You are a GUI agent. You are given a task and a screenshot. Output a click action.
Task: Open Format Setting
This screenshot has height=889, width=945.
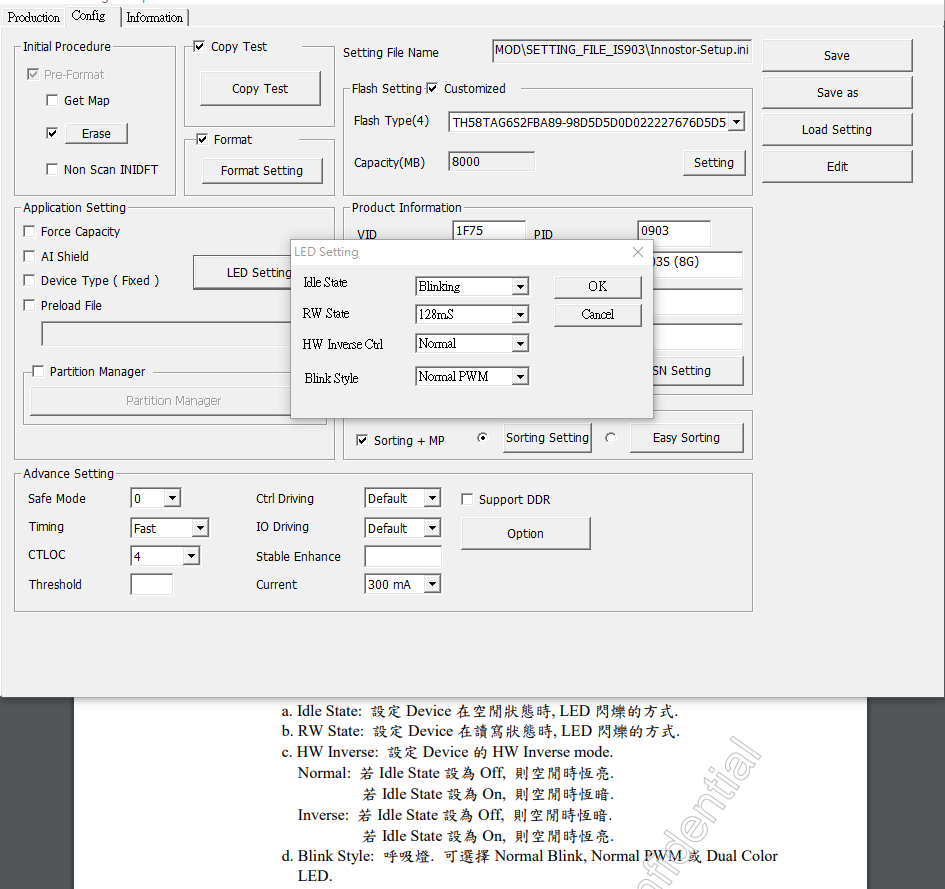tap(262, 171)
